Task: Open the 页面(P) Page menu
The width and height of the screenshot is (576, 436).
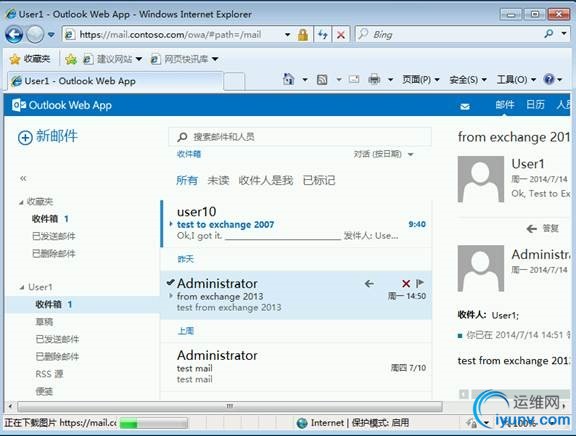Action: click(x=421, y=79)
